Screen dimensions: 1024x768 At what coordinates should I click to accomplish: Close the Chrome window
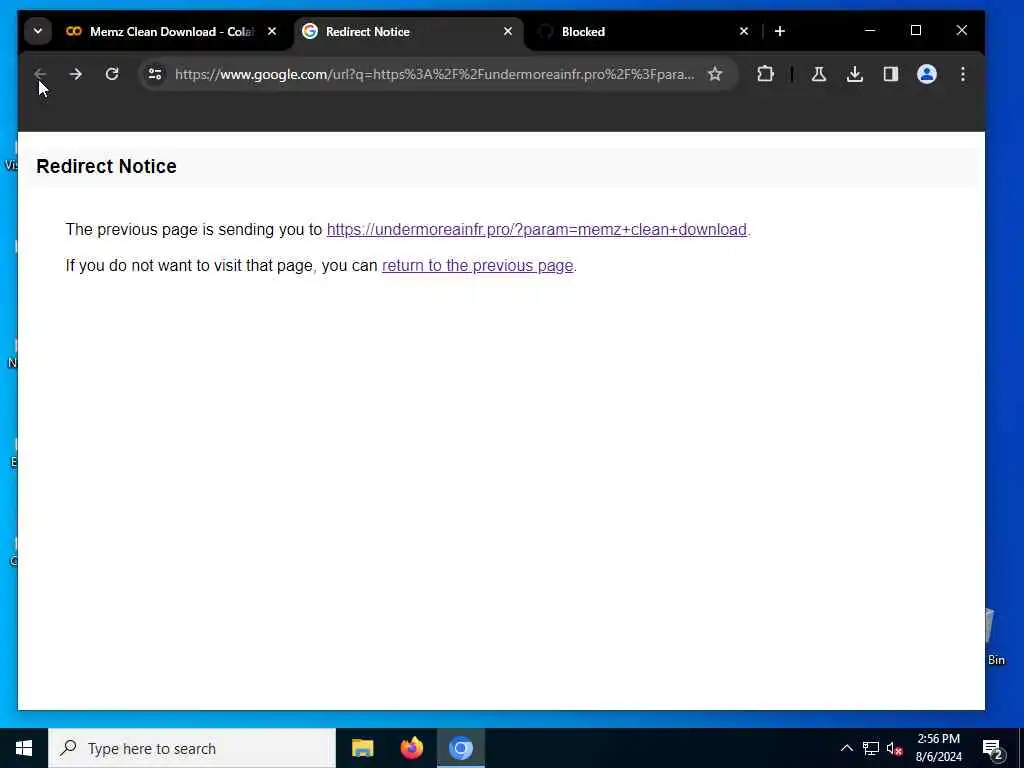961,31
